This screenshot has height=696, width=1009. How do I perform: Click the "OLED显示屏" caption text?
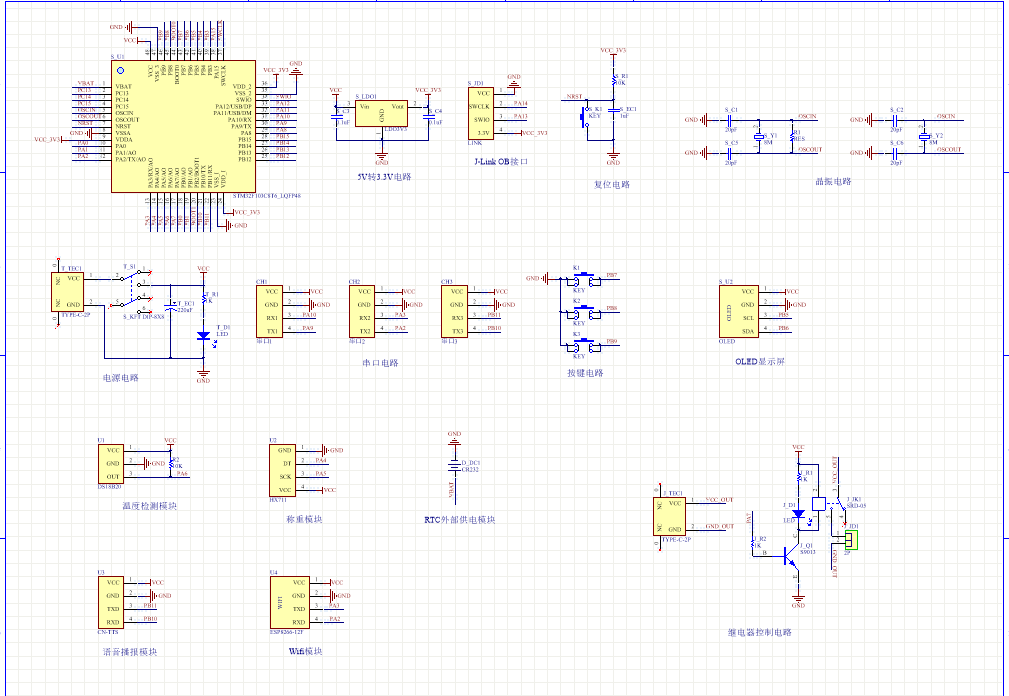click(759, 362)
